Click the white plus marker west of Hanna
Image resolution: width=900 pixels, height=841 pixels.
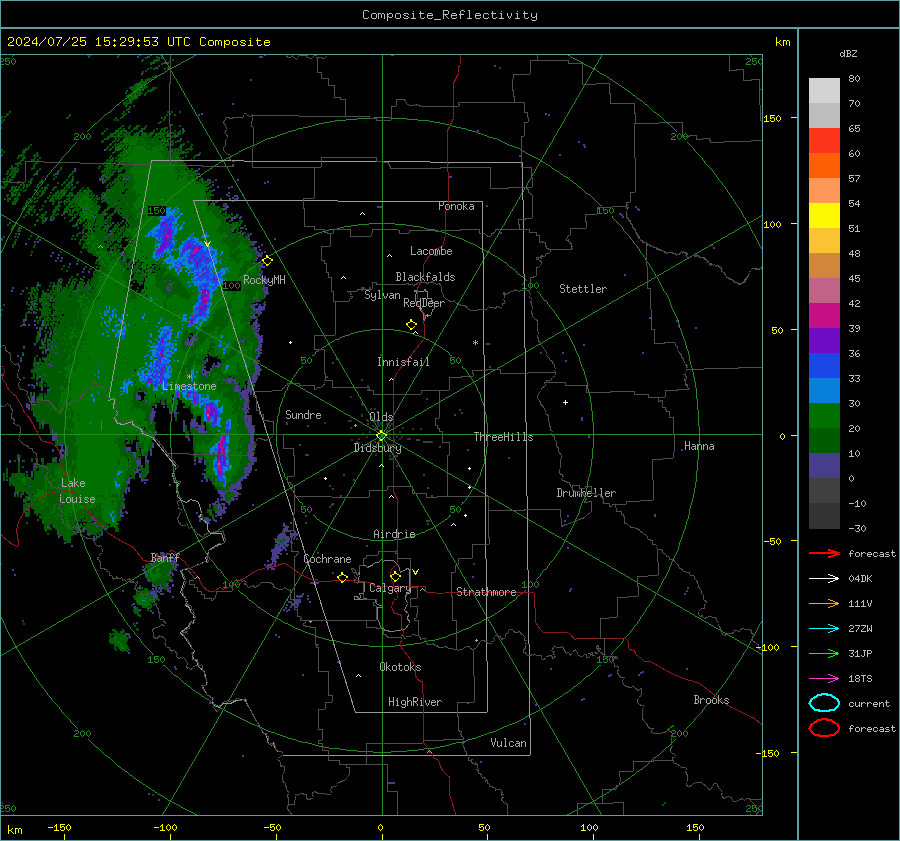point(565,402)
